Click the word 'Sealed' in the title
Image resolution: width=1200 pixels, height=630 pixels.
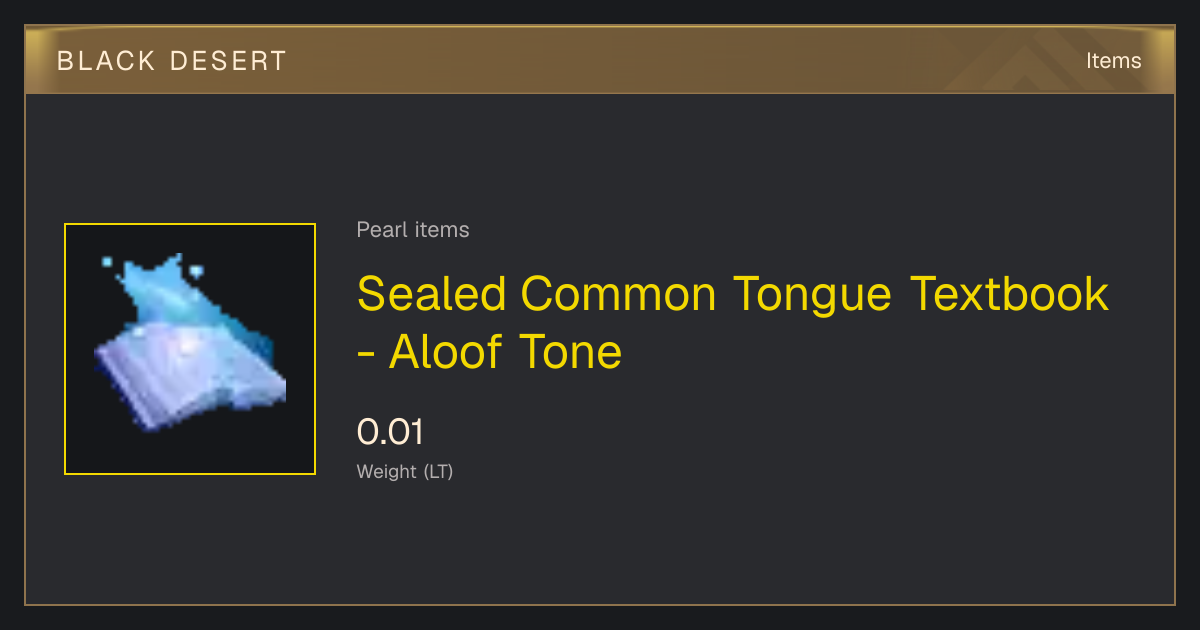tap(432, 294)
